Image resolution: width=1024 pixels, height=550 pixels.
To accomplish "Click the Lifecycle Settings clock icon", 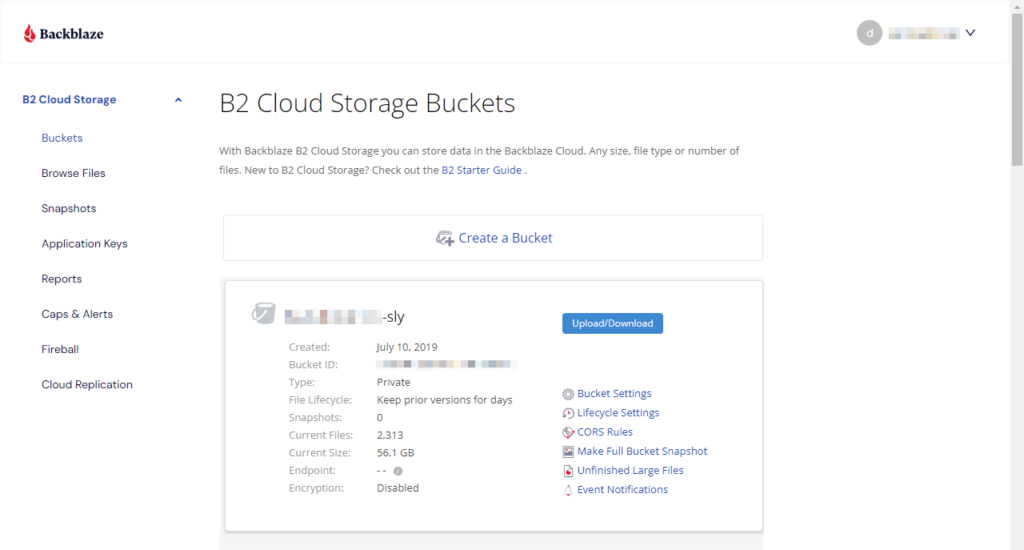I will coord(568,413).
